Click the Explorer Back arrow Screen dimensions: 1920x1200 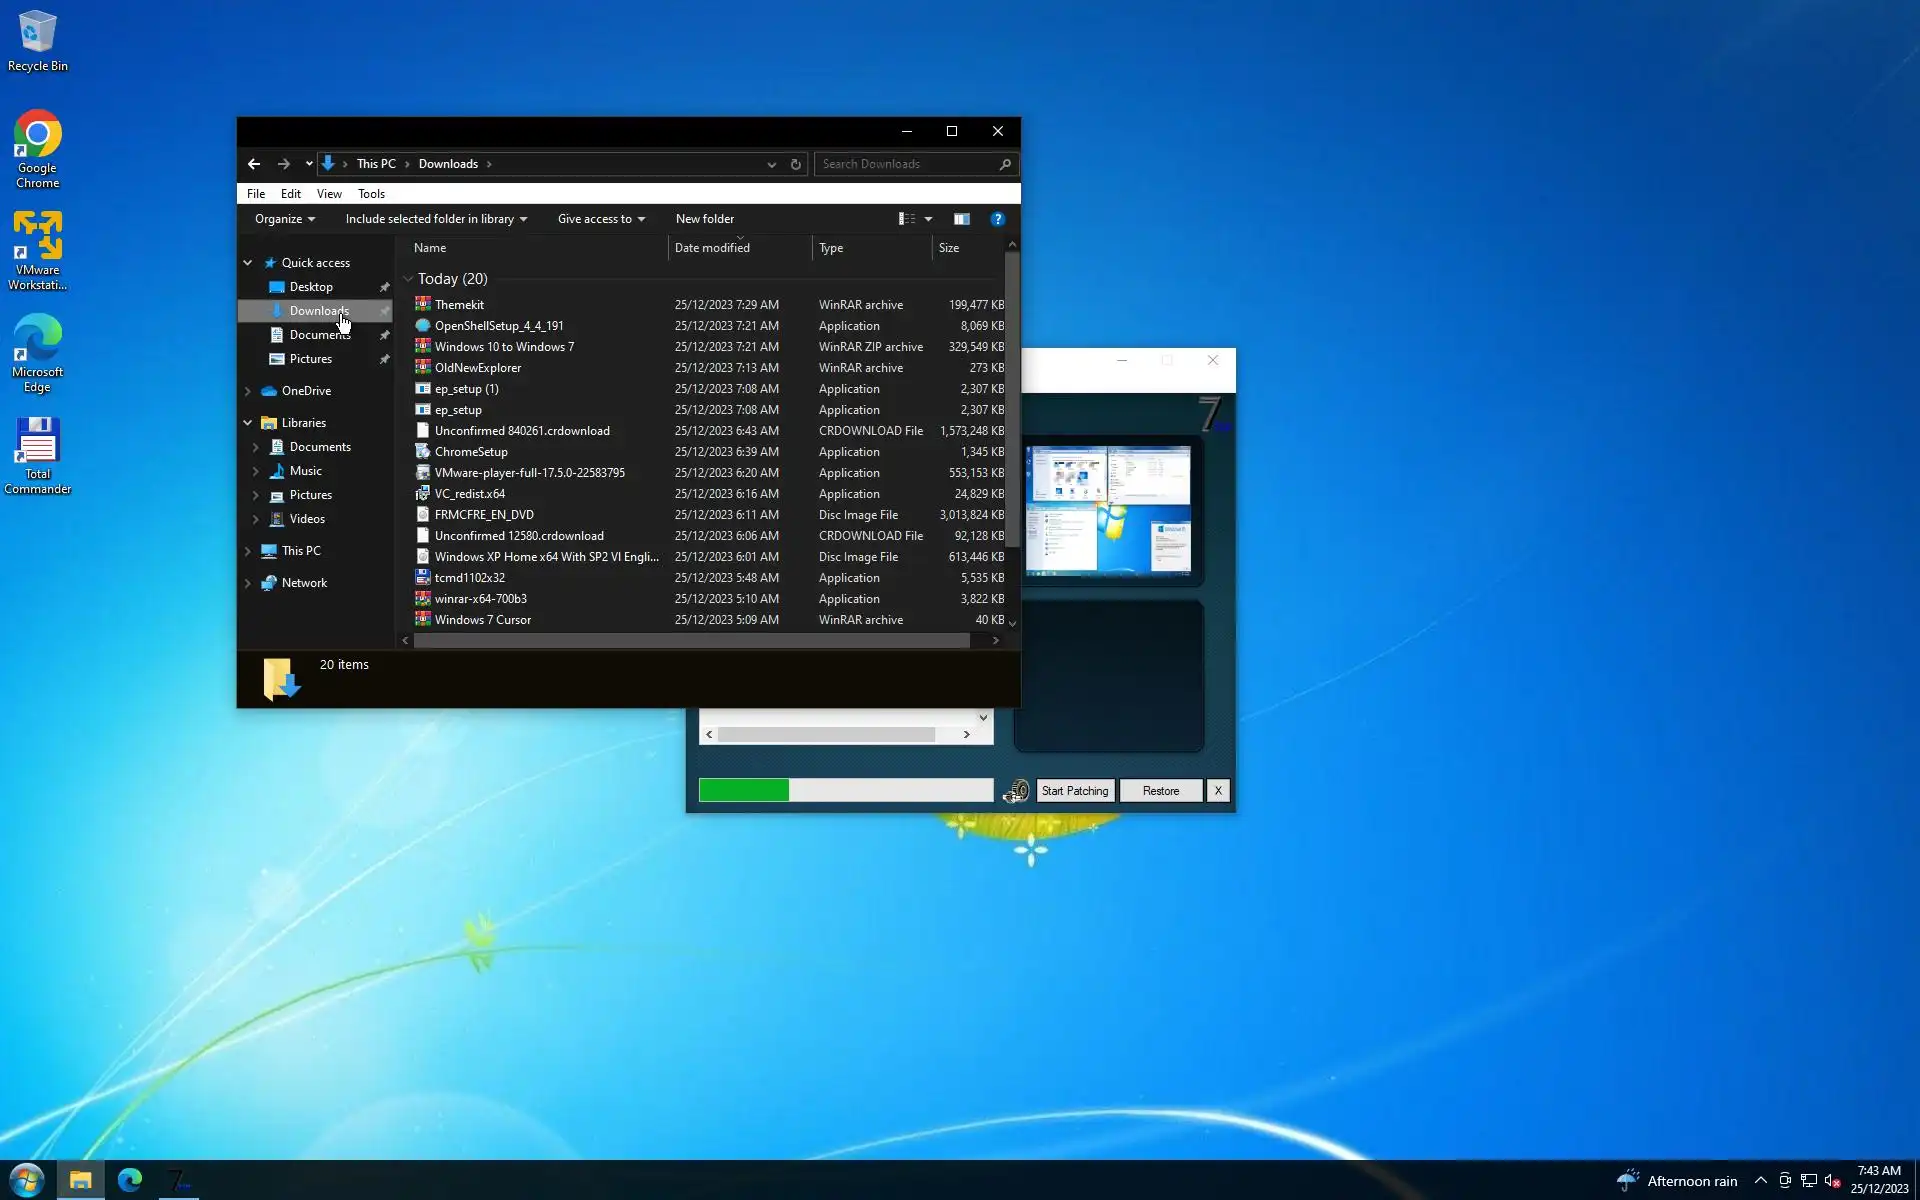(254, 164)
